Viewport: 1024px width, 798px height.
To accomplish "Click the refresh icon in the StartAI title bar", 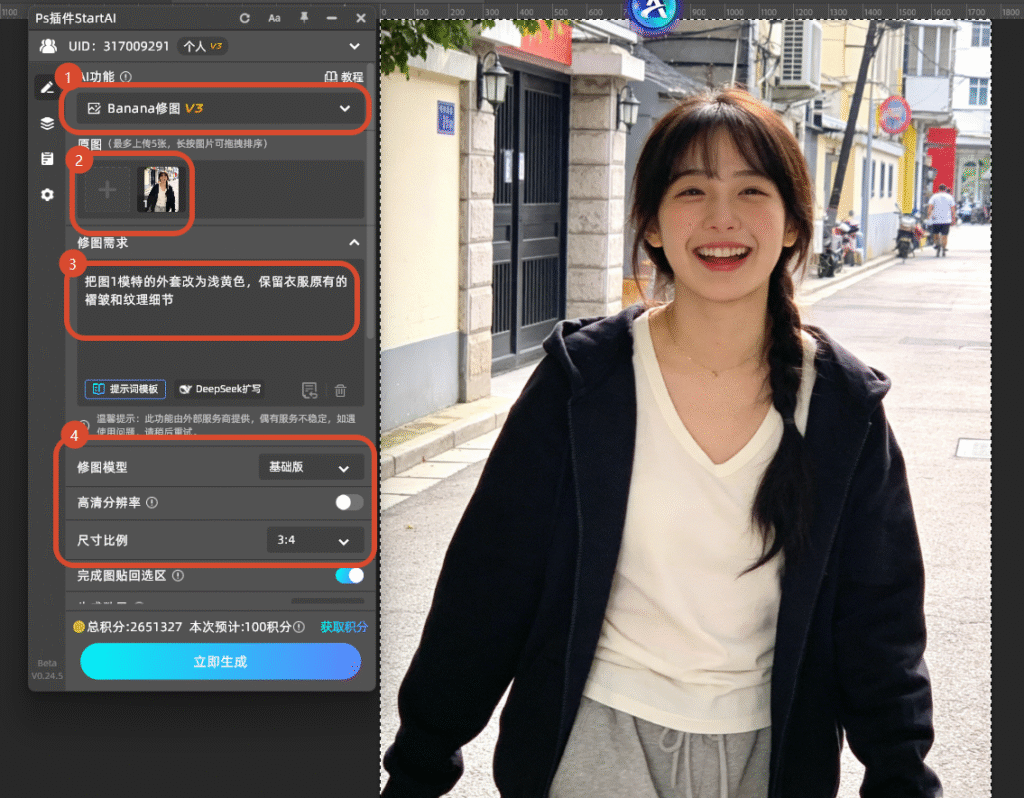I will point(244,18).
